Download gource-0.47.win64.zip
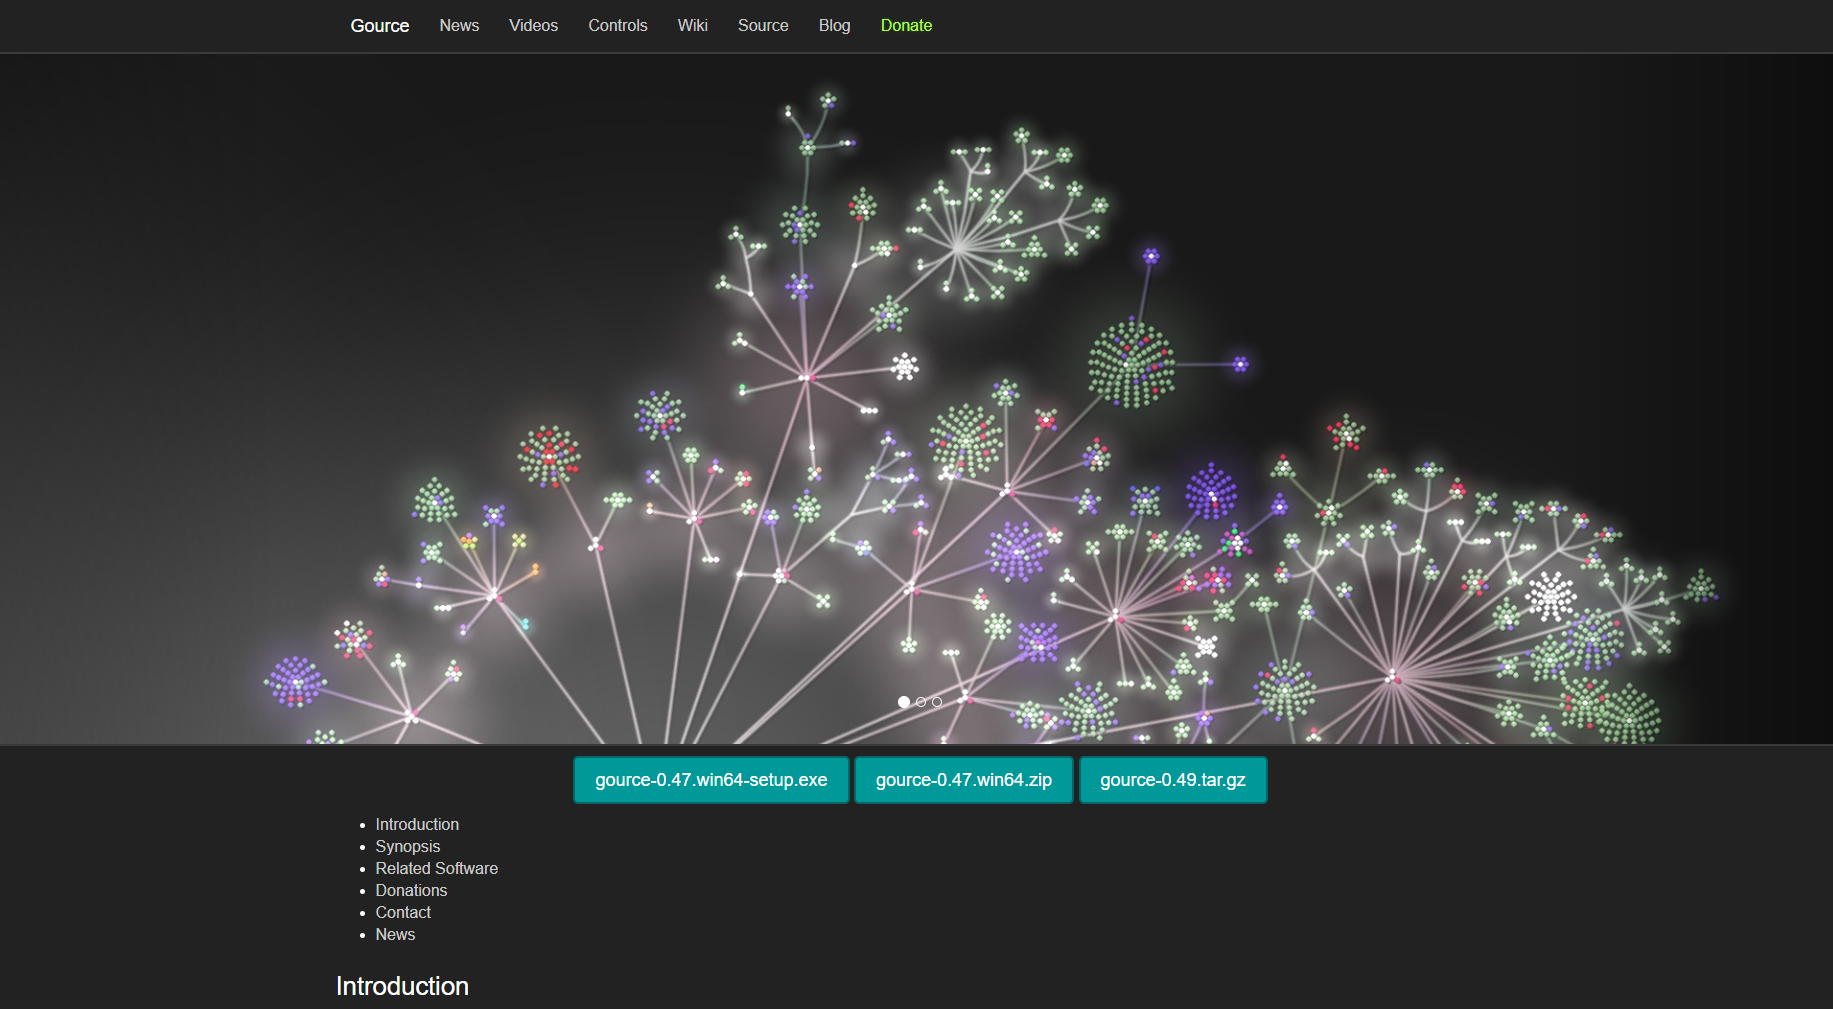Screen dimensions: 1833x1009 coord(964,780)
